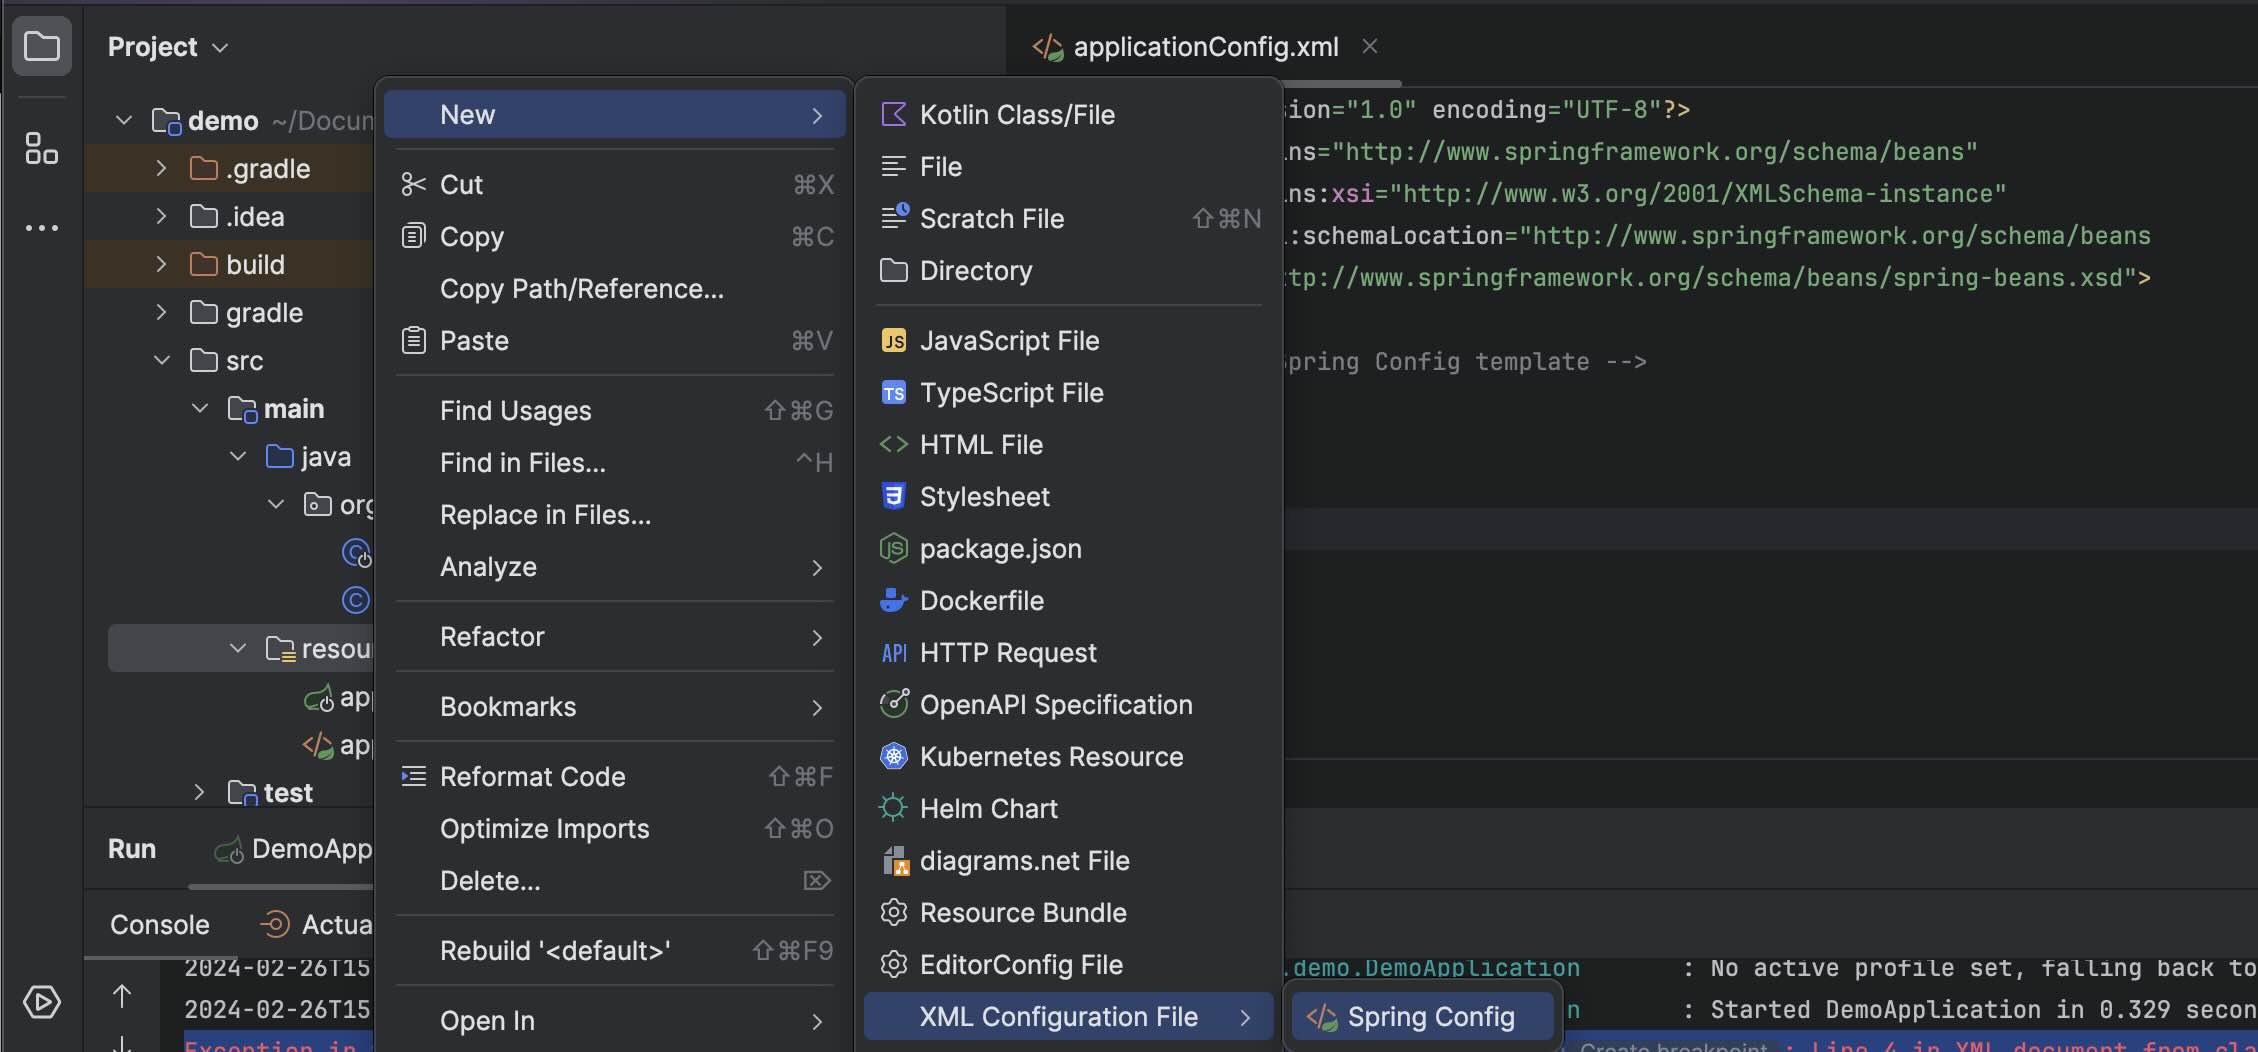Click the up-arrow navigation icon in console panel
This screenshot has width=2258, height=1052.
(x=123, y=997)
